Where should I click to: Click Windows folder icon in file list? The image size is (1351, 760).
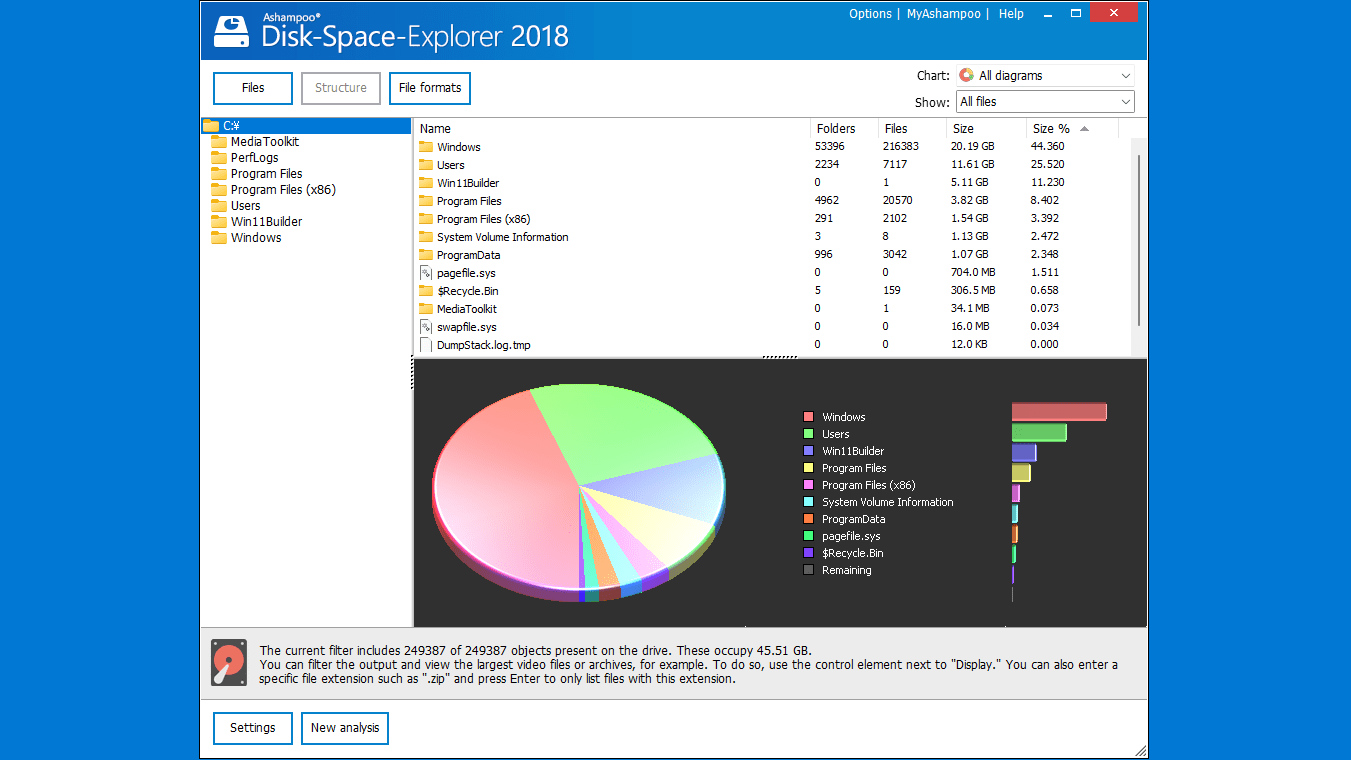[426, 147]
